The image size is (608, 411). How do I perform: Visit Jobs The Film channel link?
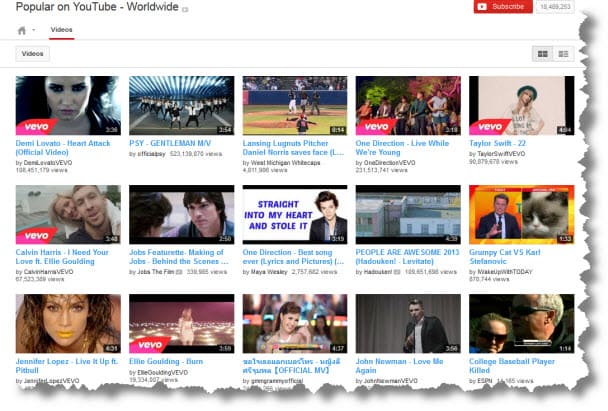point(155,272)
